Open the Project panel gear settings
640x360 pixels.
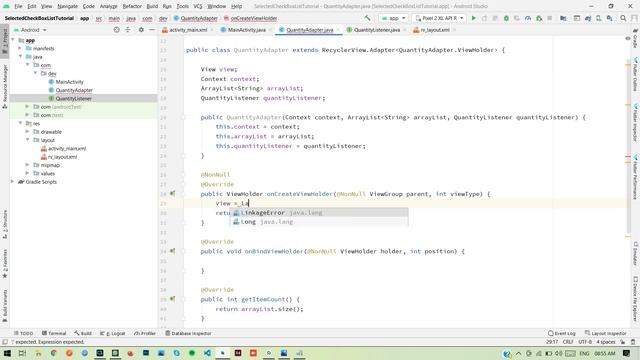141,30
